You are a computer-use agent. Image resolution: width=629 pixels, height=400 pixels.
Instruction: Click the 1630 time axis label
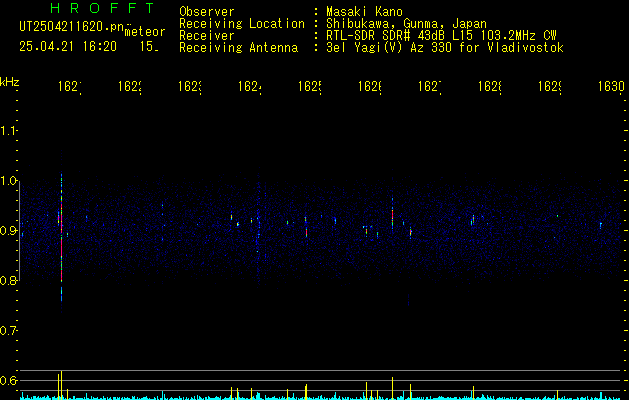pyautogui.click(x=611, y=86)
